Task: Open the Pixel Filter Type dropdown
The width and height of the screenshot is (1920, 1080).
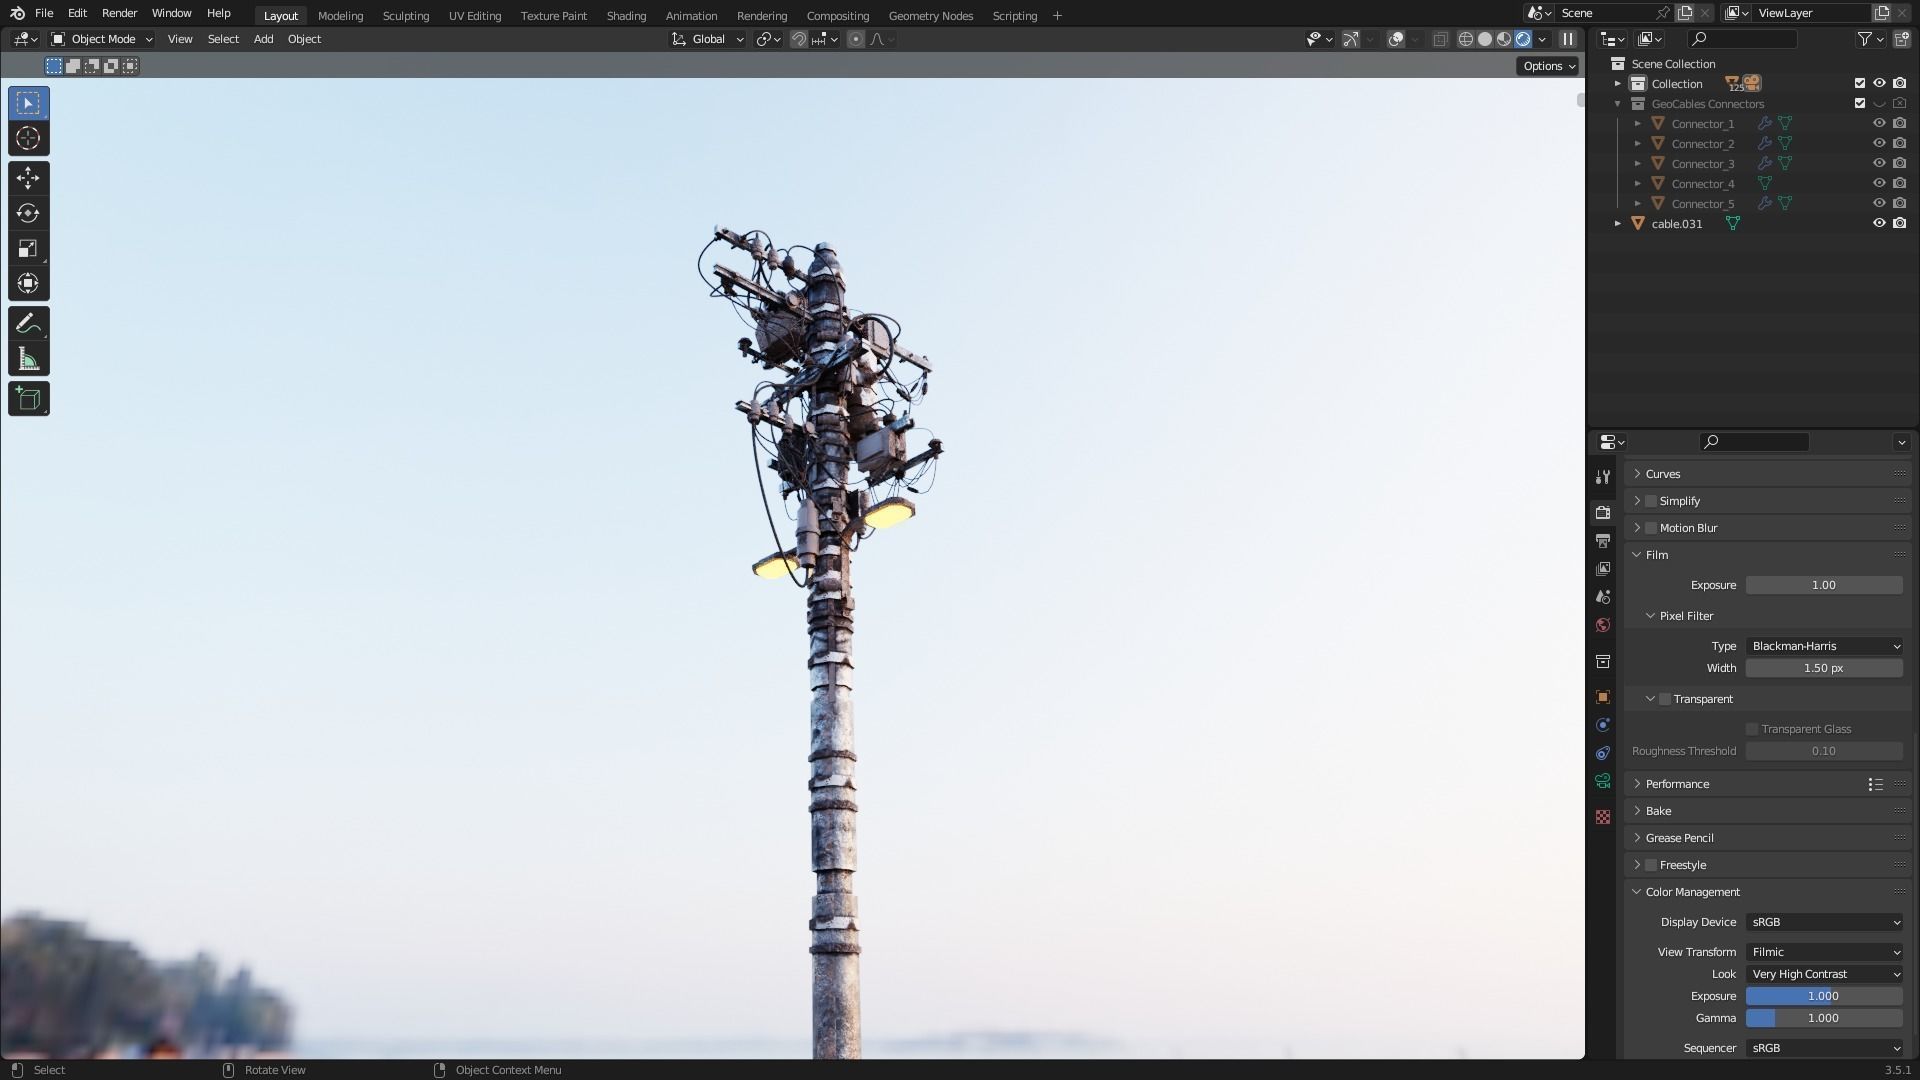Action: [x=1824, y=646]
